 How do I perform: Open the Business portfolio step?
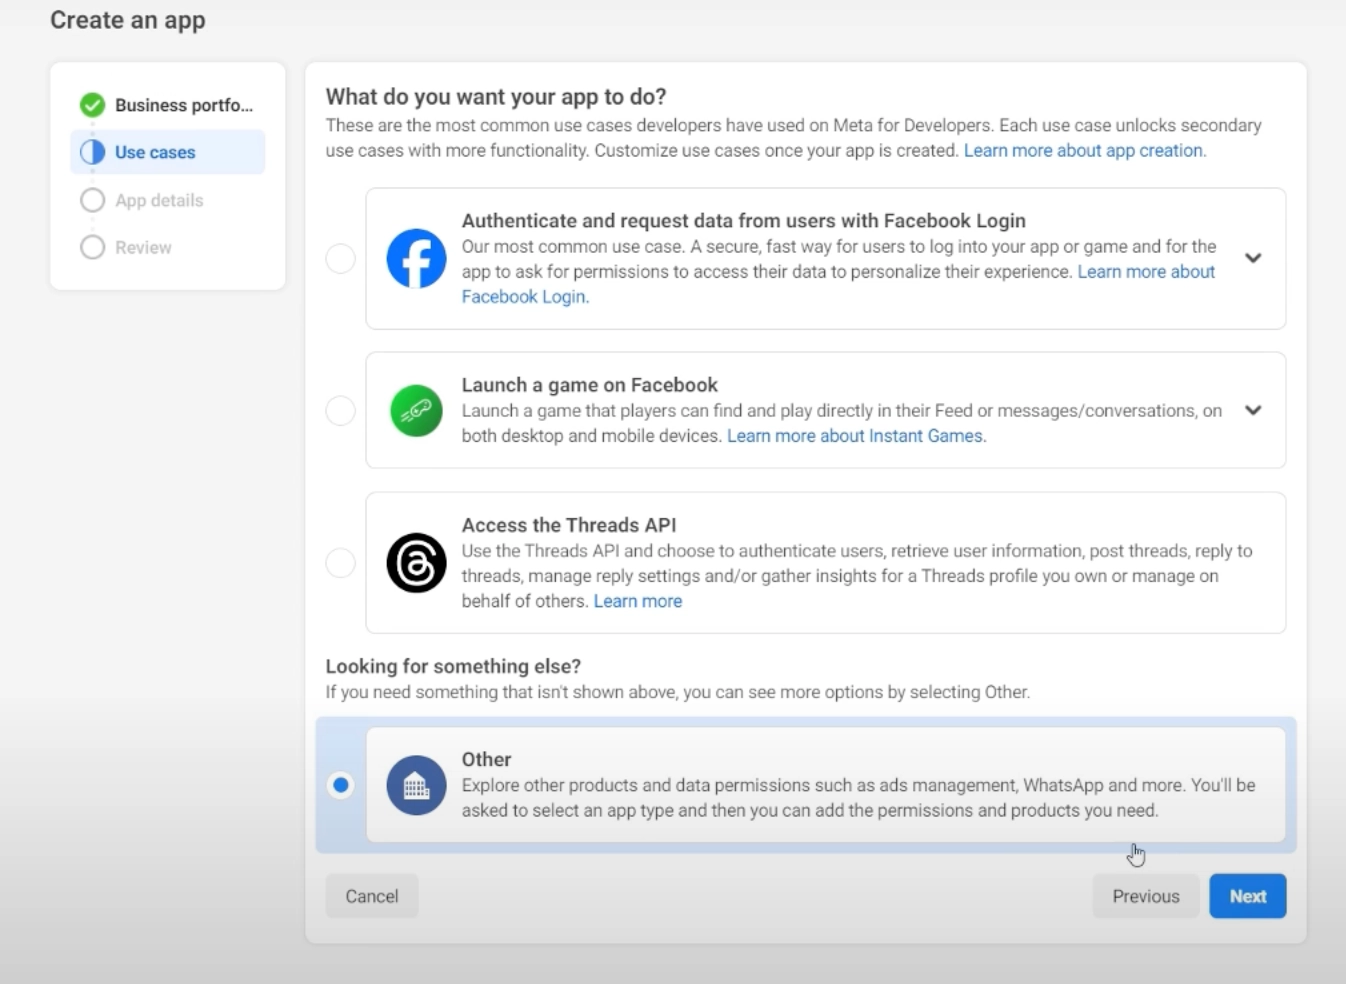coord(168,105)
